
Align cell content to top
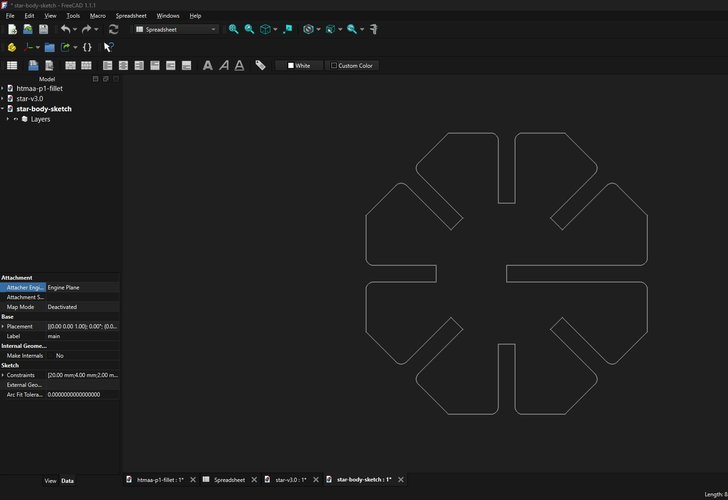[x=155, y=65]
